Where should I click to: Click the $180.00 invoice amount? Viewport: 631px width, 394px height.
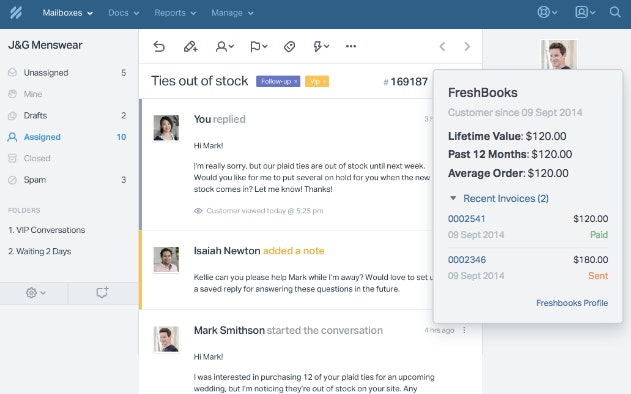[x=590, y=260]
